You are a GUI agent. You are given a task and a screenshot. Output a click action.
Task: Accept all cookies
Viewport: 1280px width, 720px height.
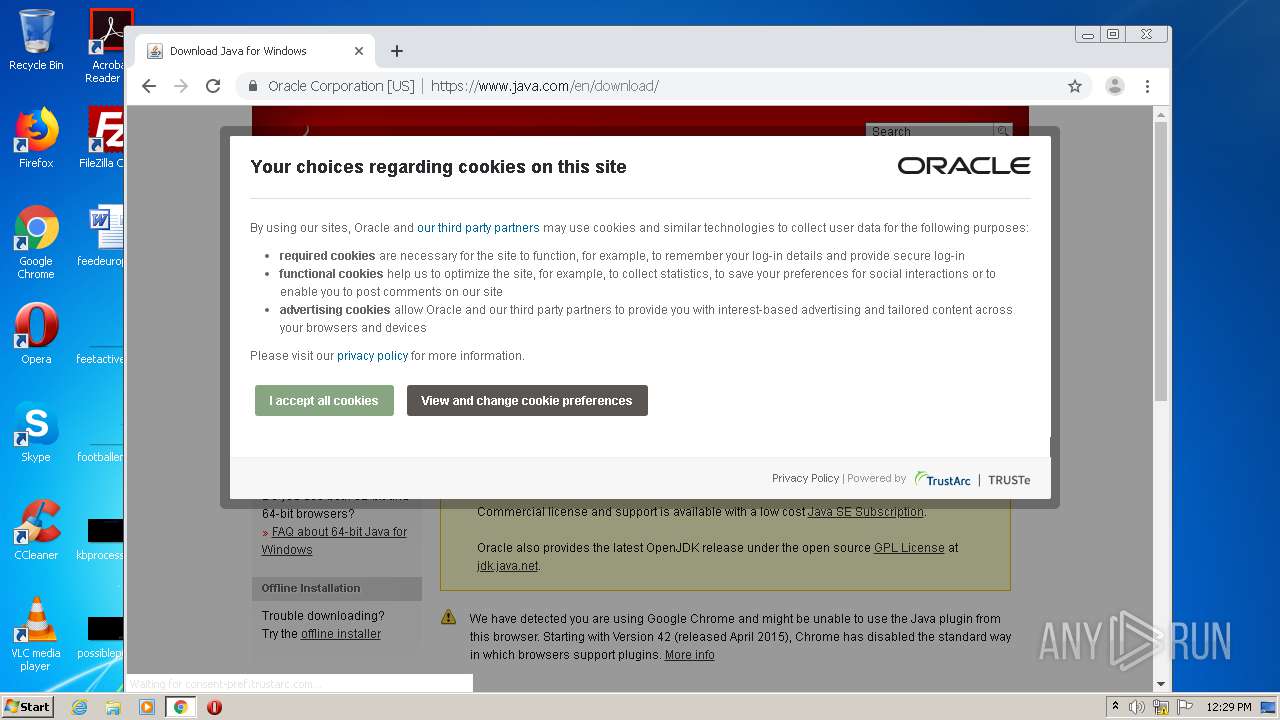[x=324, y=401]
